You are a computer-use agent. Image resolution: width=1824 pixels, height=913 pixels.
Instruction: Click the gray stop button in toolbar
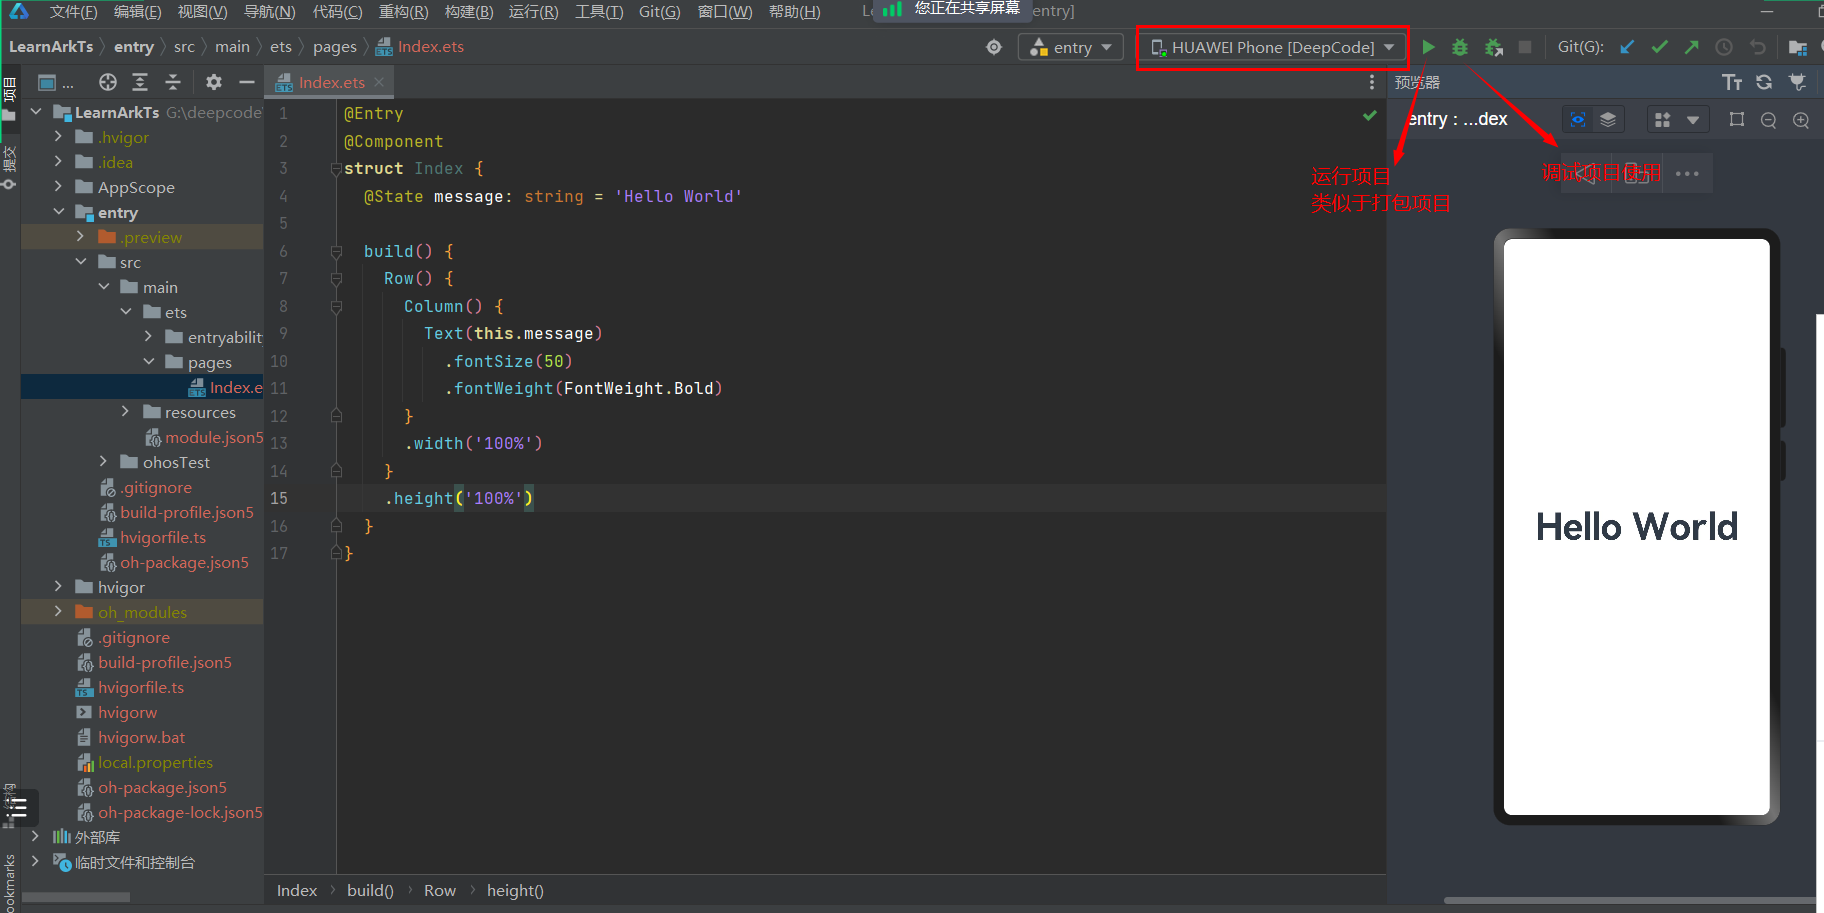tap(1525, 47)
